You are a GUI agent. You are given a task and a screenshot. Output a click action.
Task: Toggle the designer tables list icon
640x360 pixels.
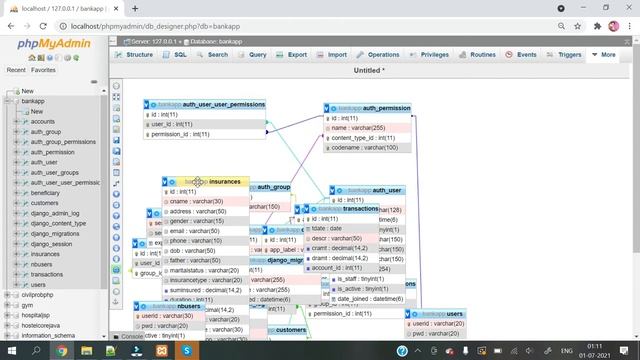coord(116,86)
